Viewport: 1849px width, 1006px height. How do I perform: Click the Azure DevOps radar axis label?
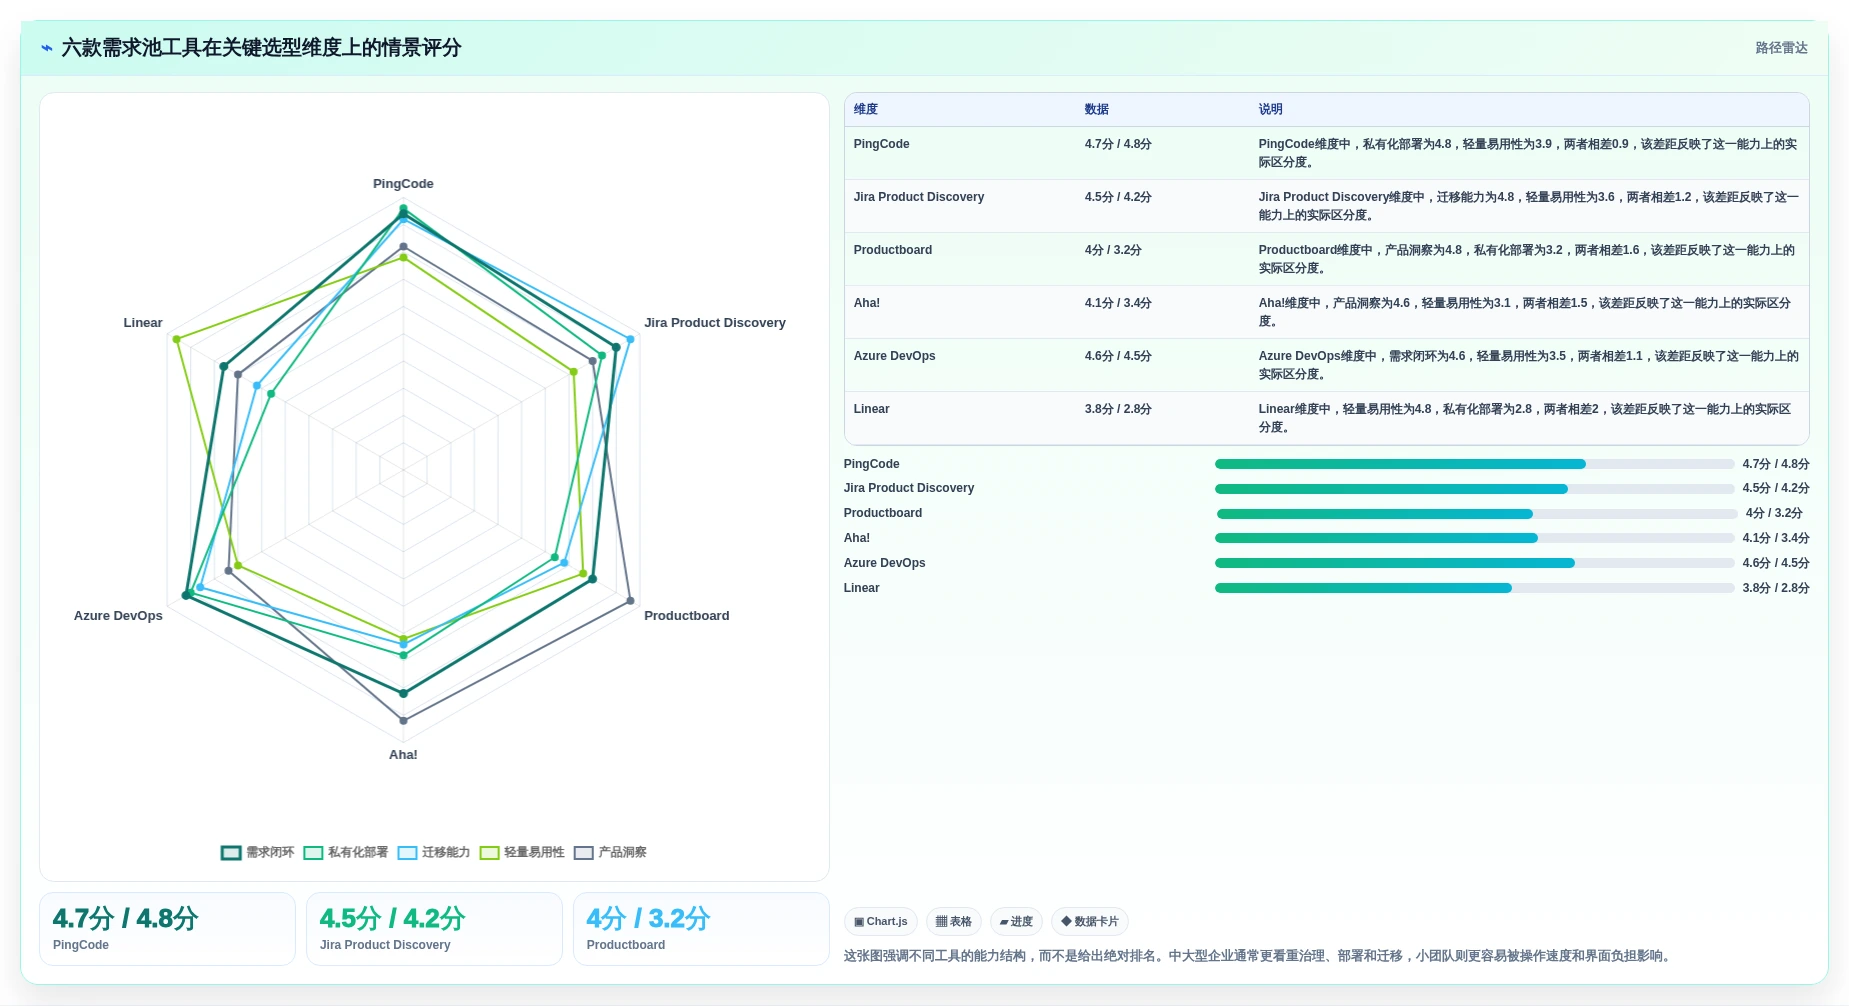click(118, 616)
